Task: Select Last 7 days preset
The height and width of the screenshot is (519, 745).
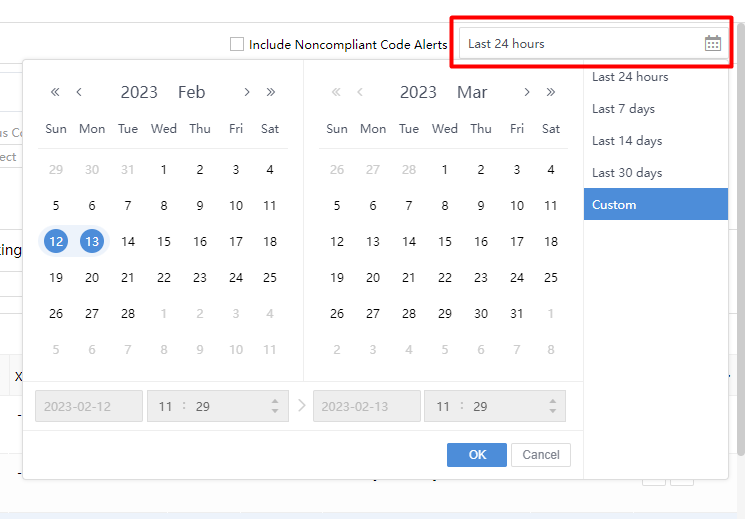Action: (623, 108)
